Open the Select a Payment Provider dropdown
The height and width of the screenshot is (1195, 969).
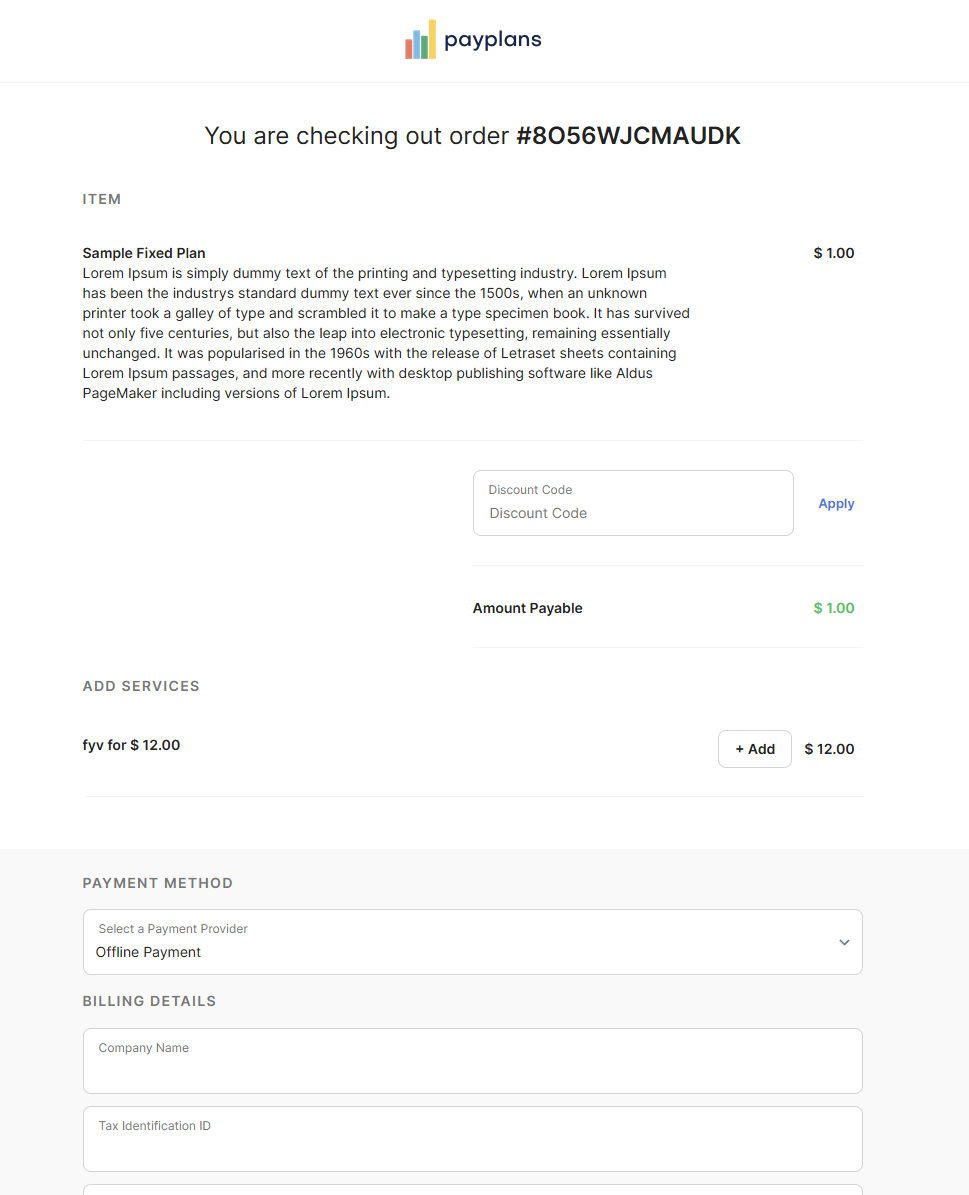point(472,941)
